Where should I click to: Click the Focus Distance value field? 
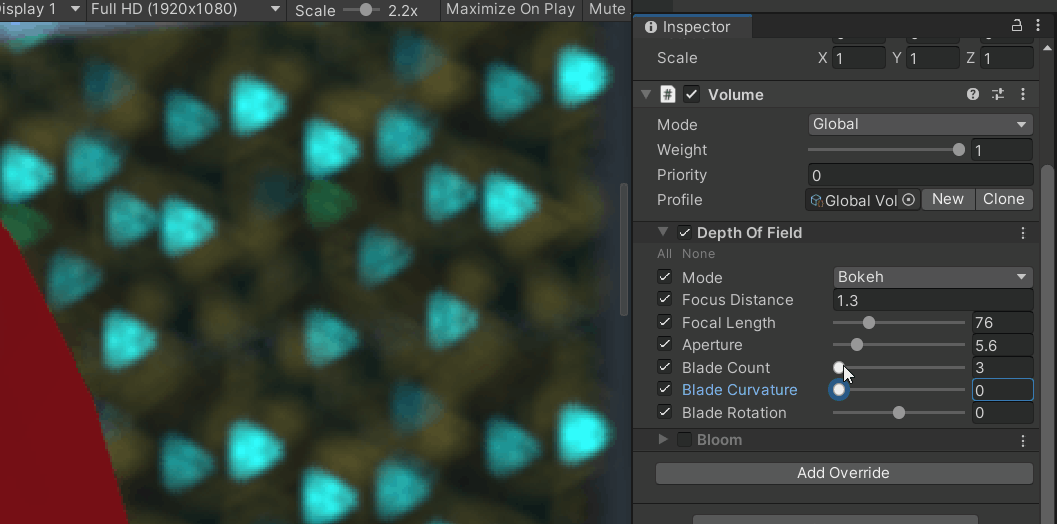click(933, 300)
